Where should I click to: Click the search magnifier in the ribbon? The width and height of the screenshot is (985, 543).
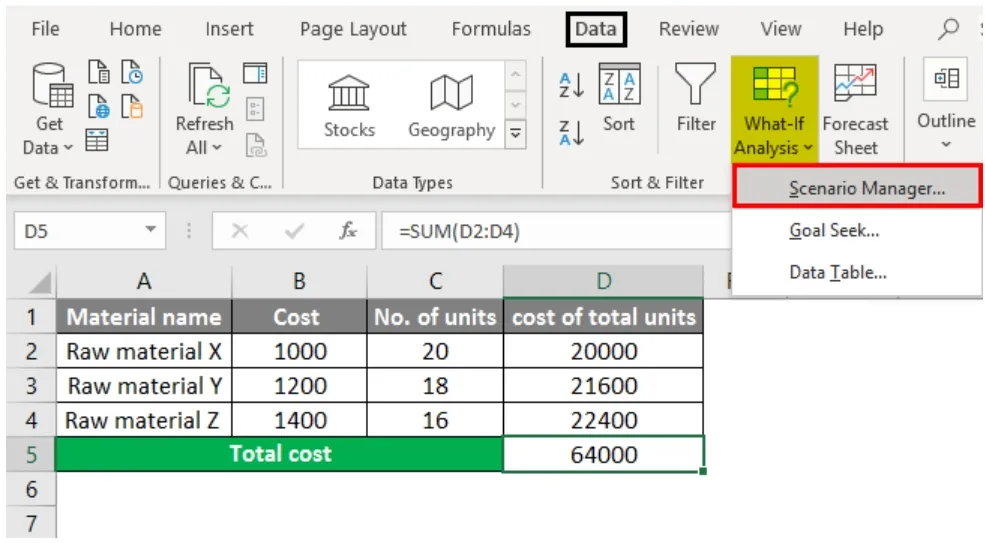pyautogui.click(x=949, y=28)
